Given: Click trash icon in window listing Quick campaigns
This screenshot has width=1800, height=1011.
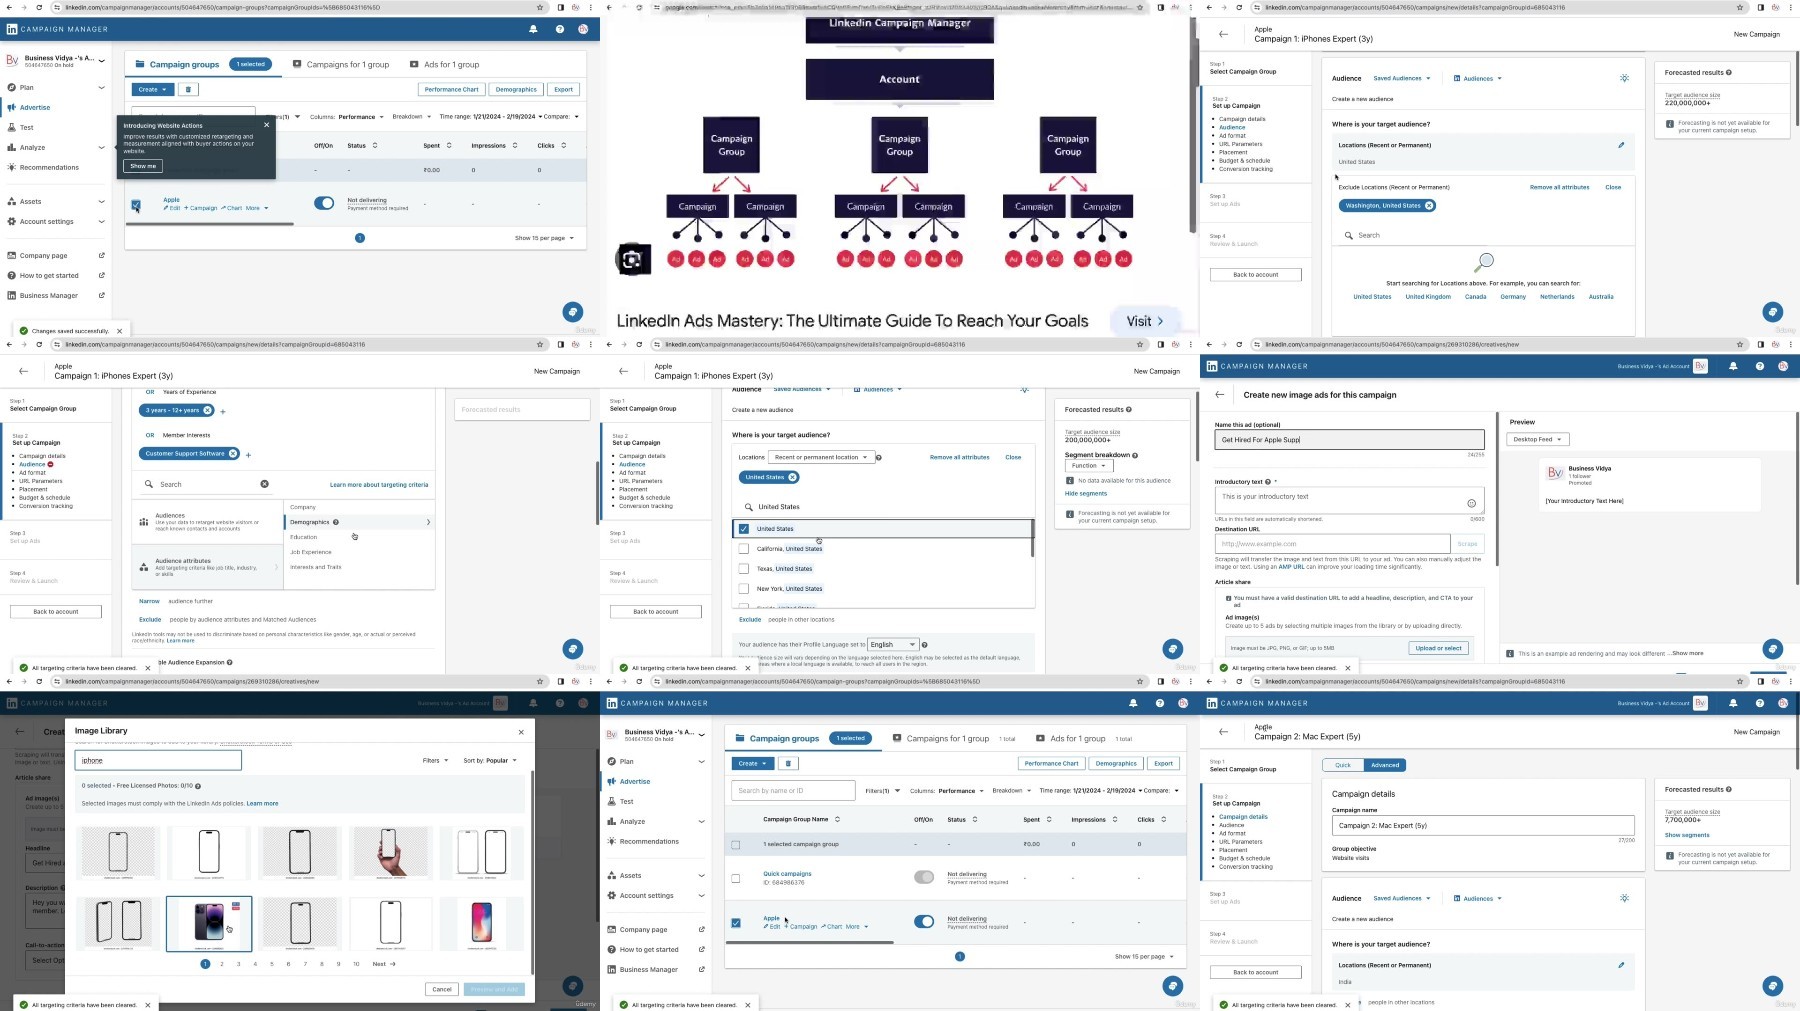Looking at the screenshot, I should click(x=788, y=763).
